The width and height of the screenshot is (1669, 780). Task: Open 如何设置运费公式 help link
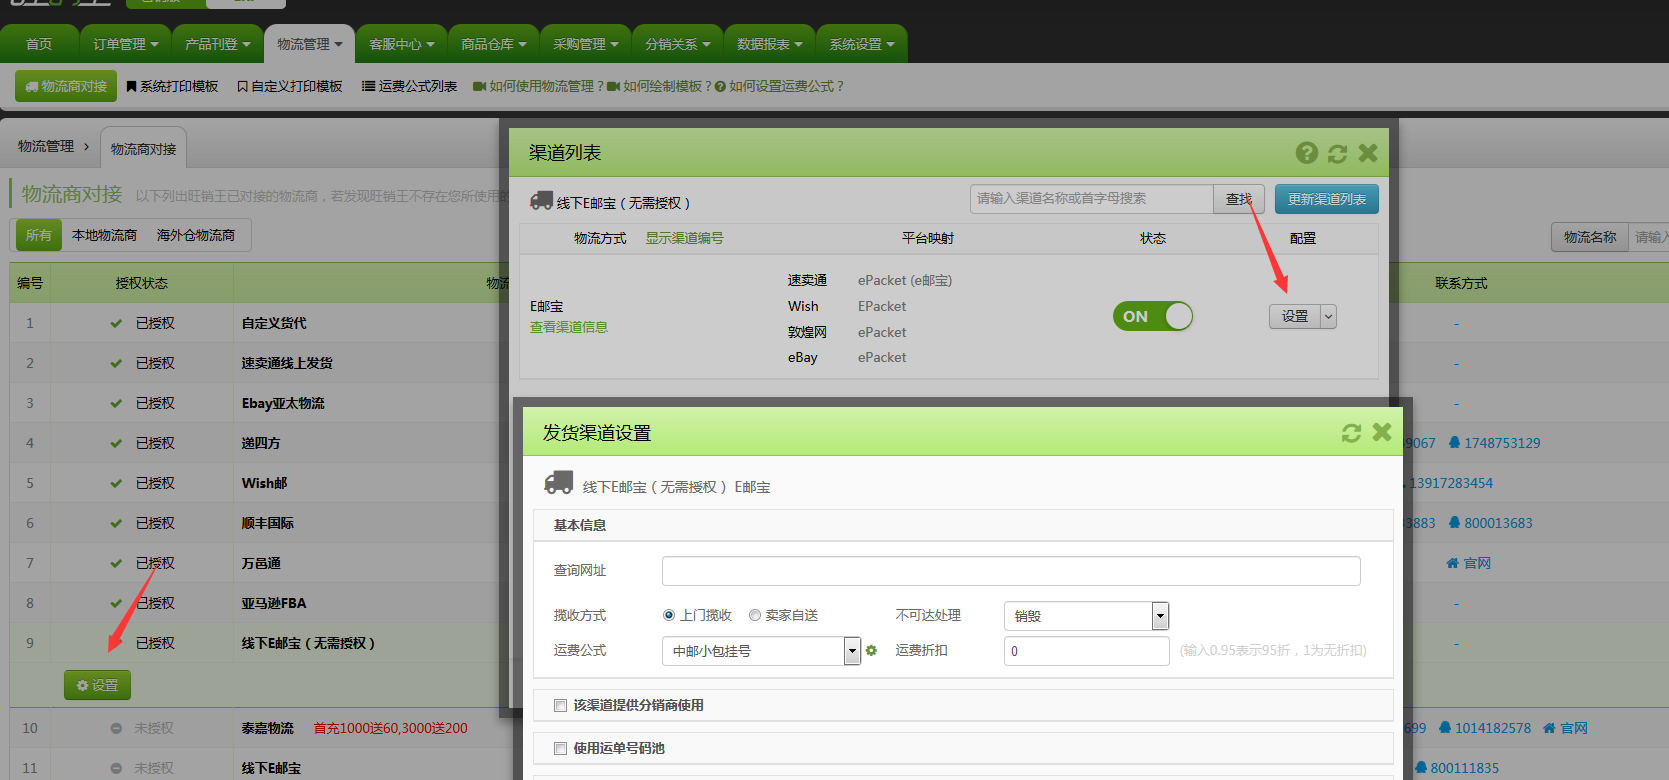point(779,87)
